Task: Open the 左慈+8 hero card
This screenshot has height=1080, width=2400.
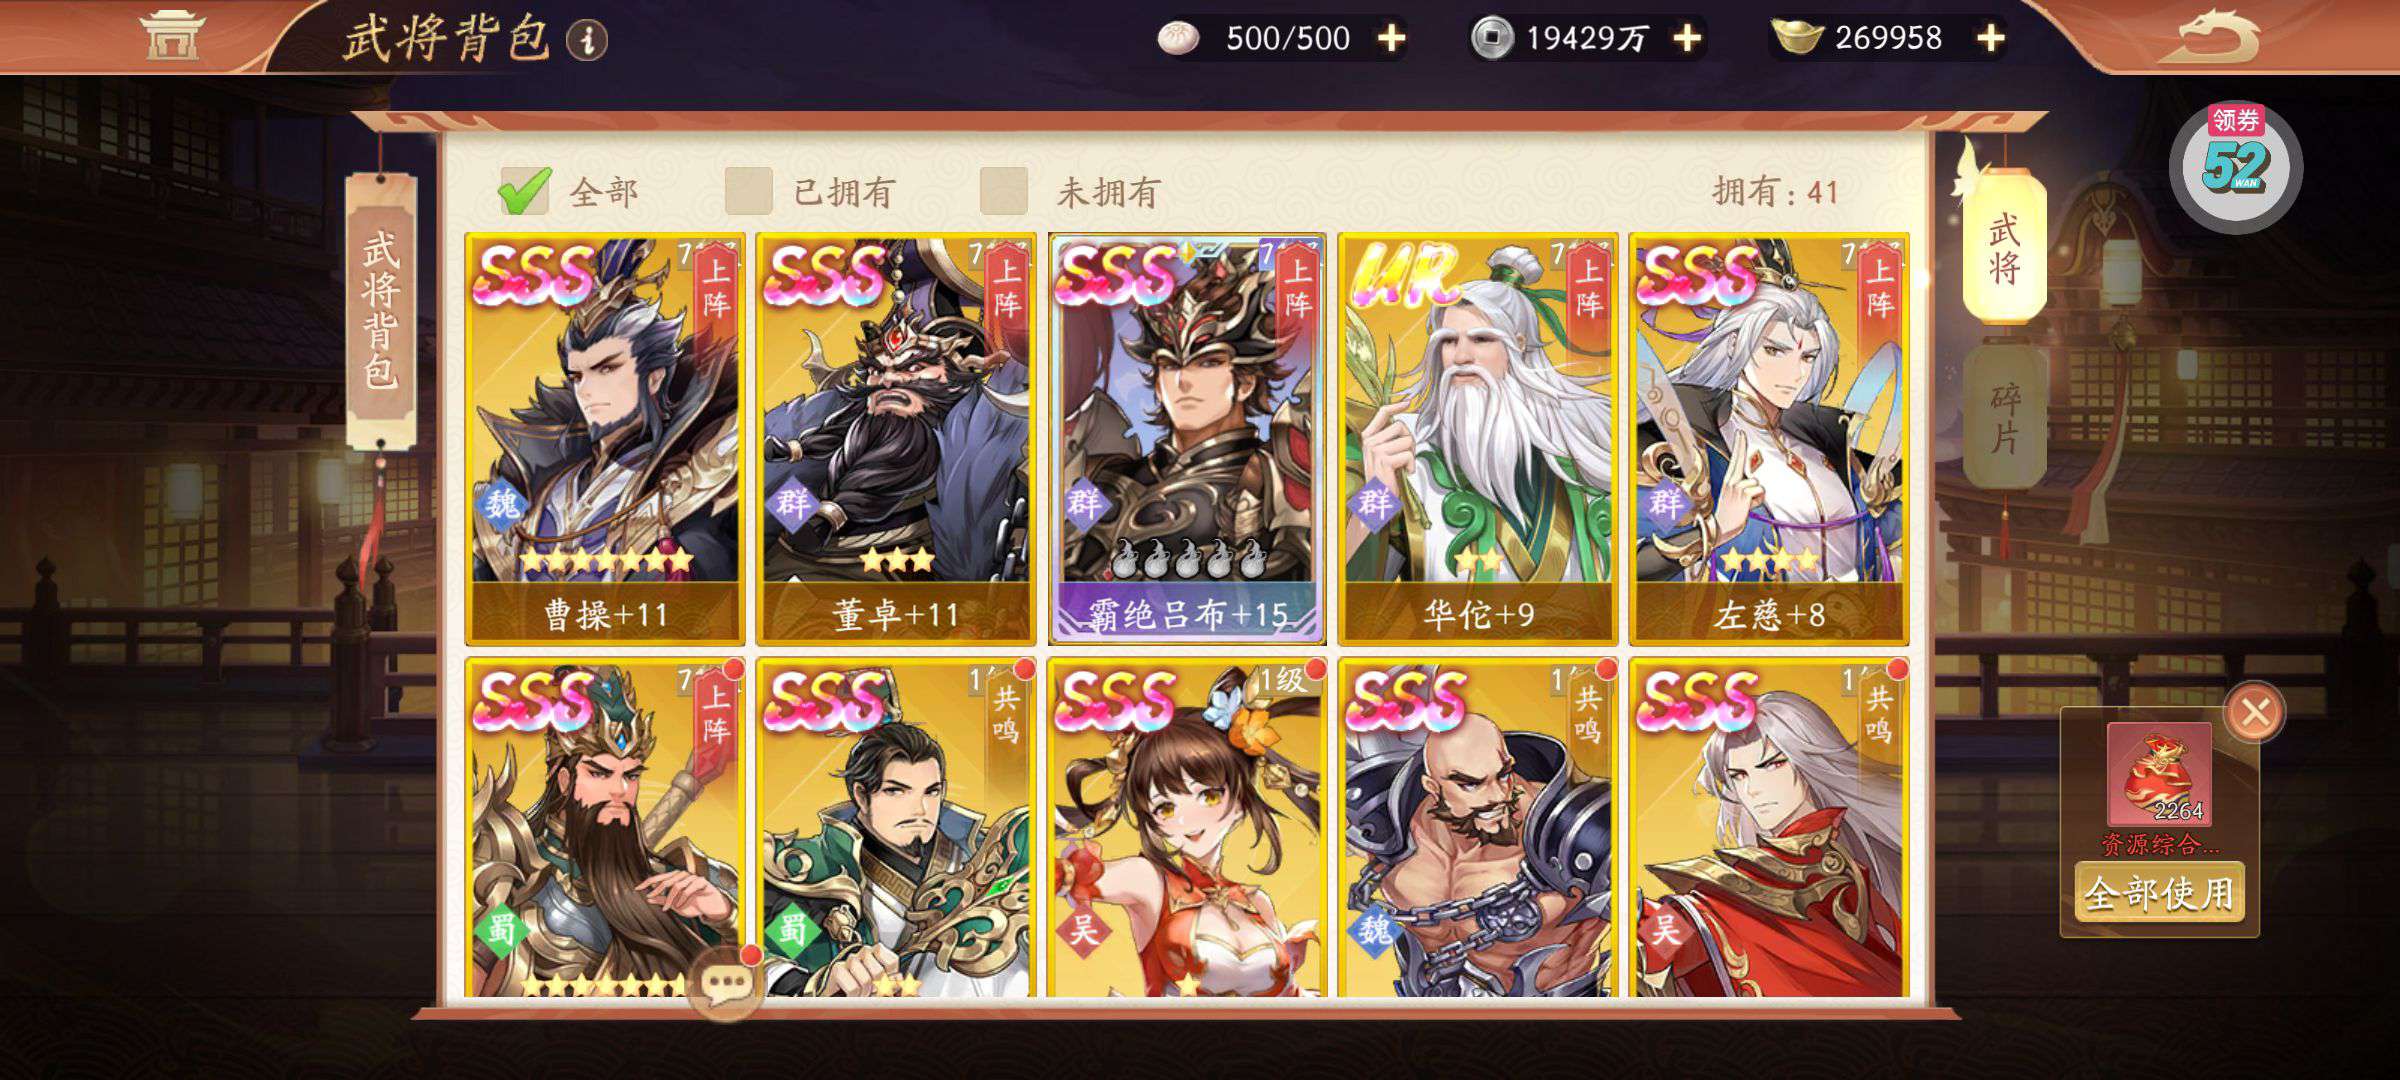Action: coord(1769,439)
